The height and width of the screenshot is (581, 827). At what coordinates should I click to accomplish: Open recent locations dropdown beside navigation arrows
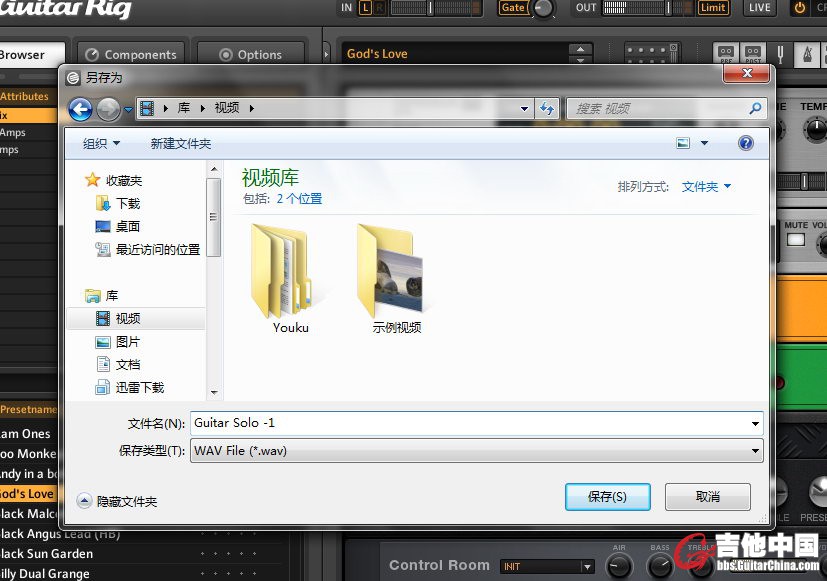click(128, 110)
